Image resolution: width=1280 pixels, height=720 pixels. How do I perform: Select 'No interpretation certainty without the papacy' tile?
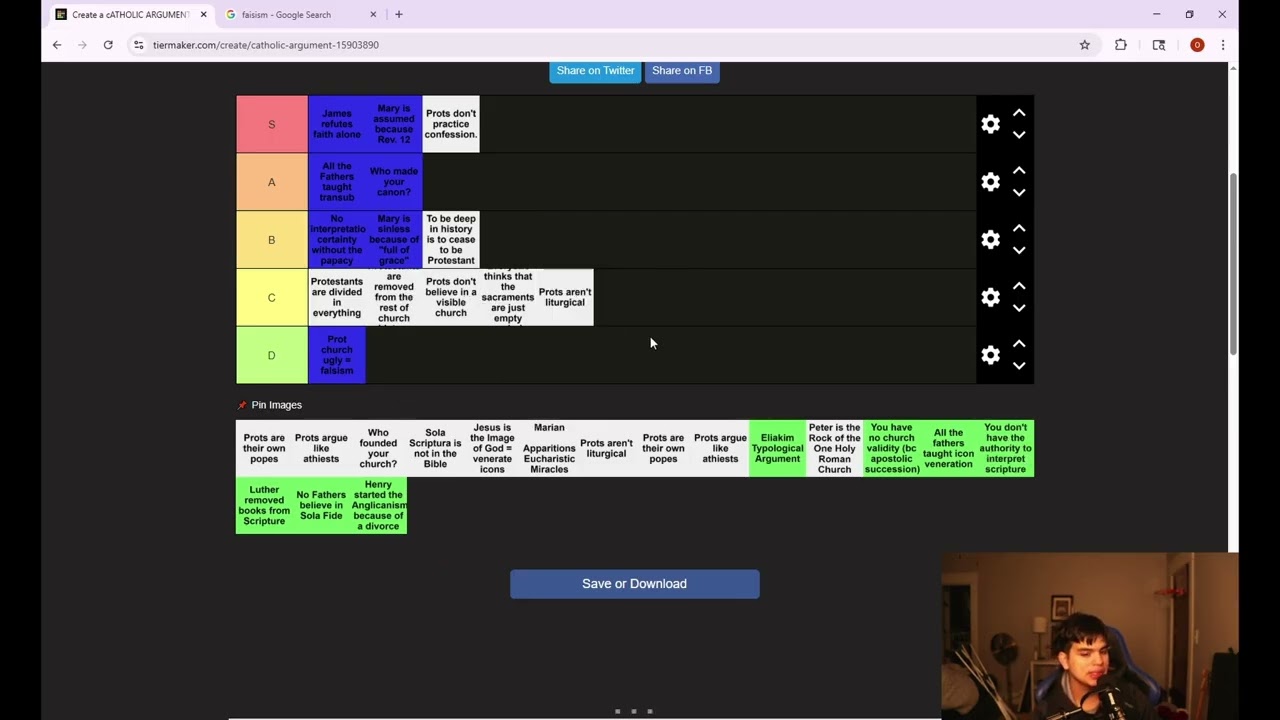(x=337, y=240)
